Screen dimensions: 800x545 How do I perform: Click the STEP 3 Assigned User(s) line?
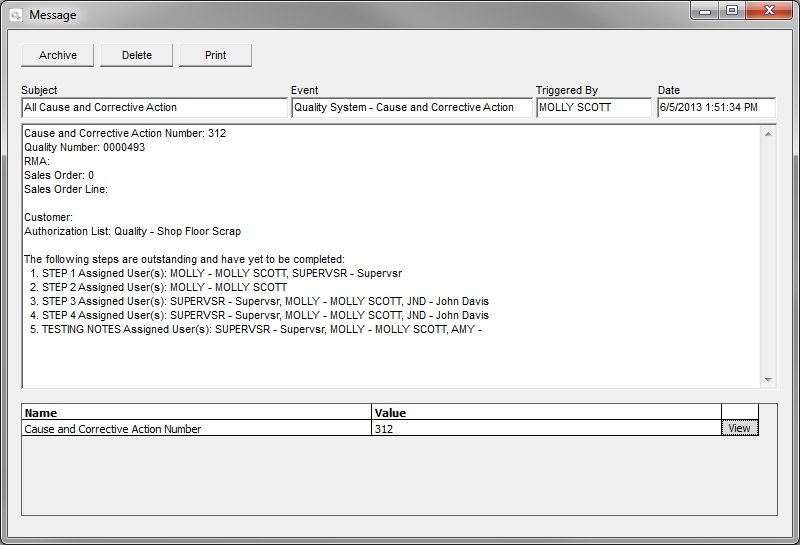coord(259,302)
